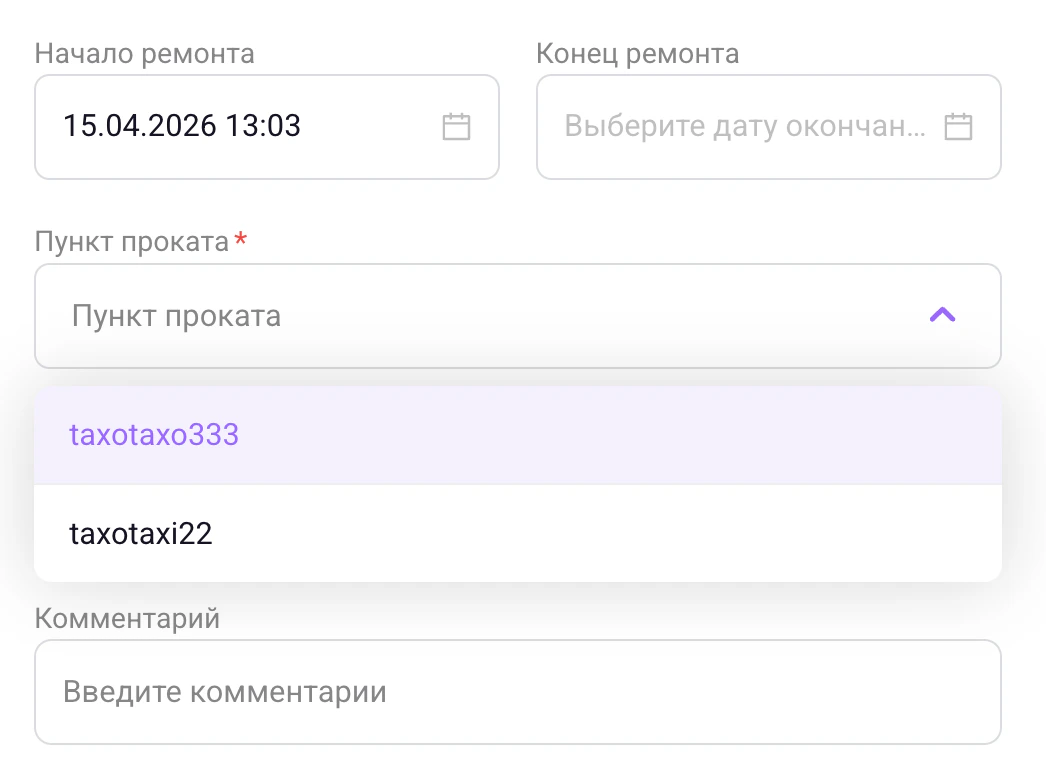
Task: Select taxotaxo333 from the rental point list
Action: click(155, 435)
